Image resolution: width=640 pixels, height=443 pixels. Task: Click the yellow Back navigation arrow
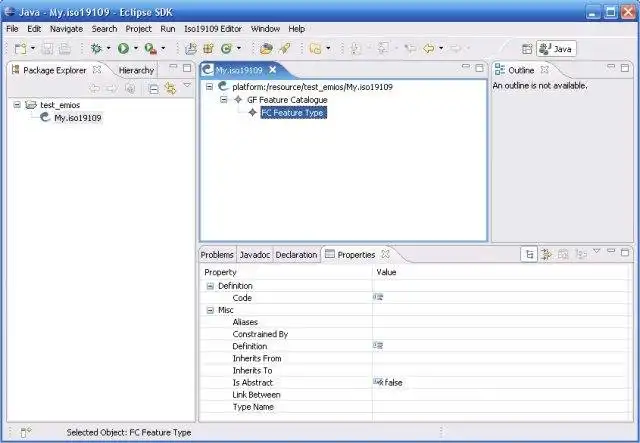(x=429, y=49)
